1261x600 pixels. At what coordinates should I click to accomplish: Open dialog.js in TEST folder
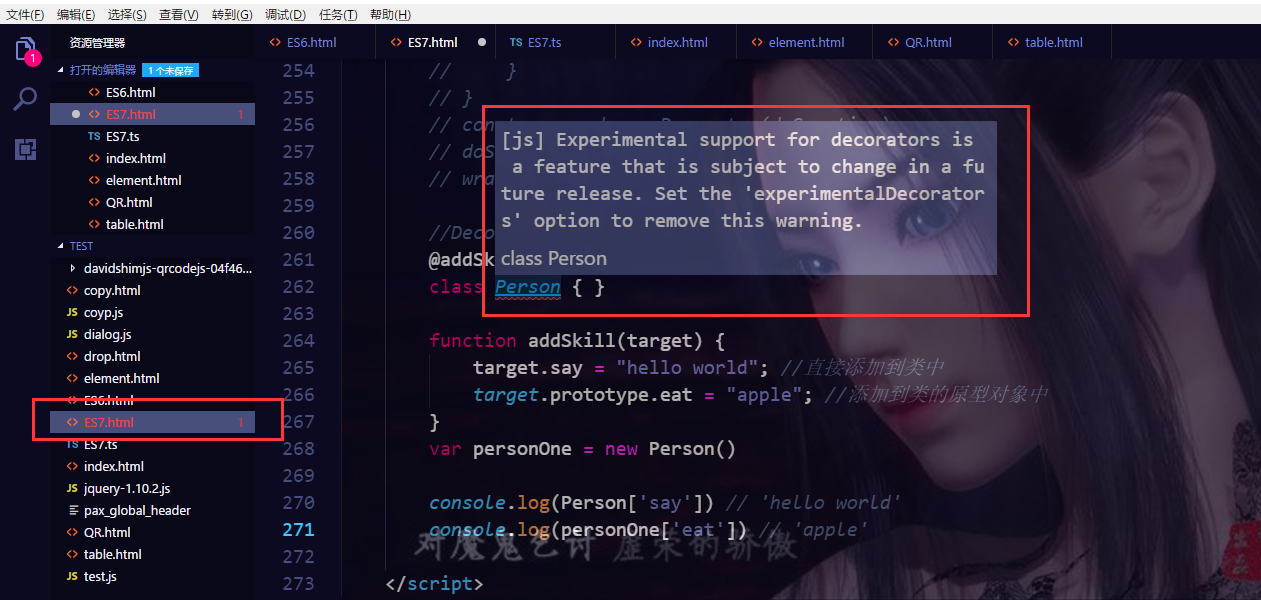pos(152,334)
